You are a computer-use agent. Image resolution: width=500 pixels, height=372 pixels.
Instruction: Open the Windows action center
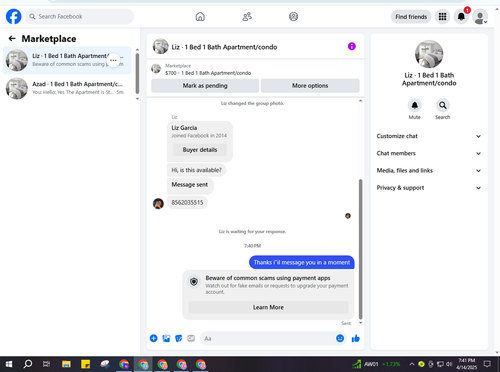487,364
